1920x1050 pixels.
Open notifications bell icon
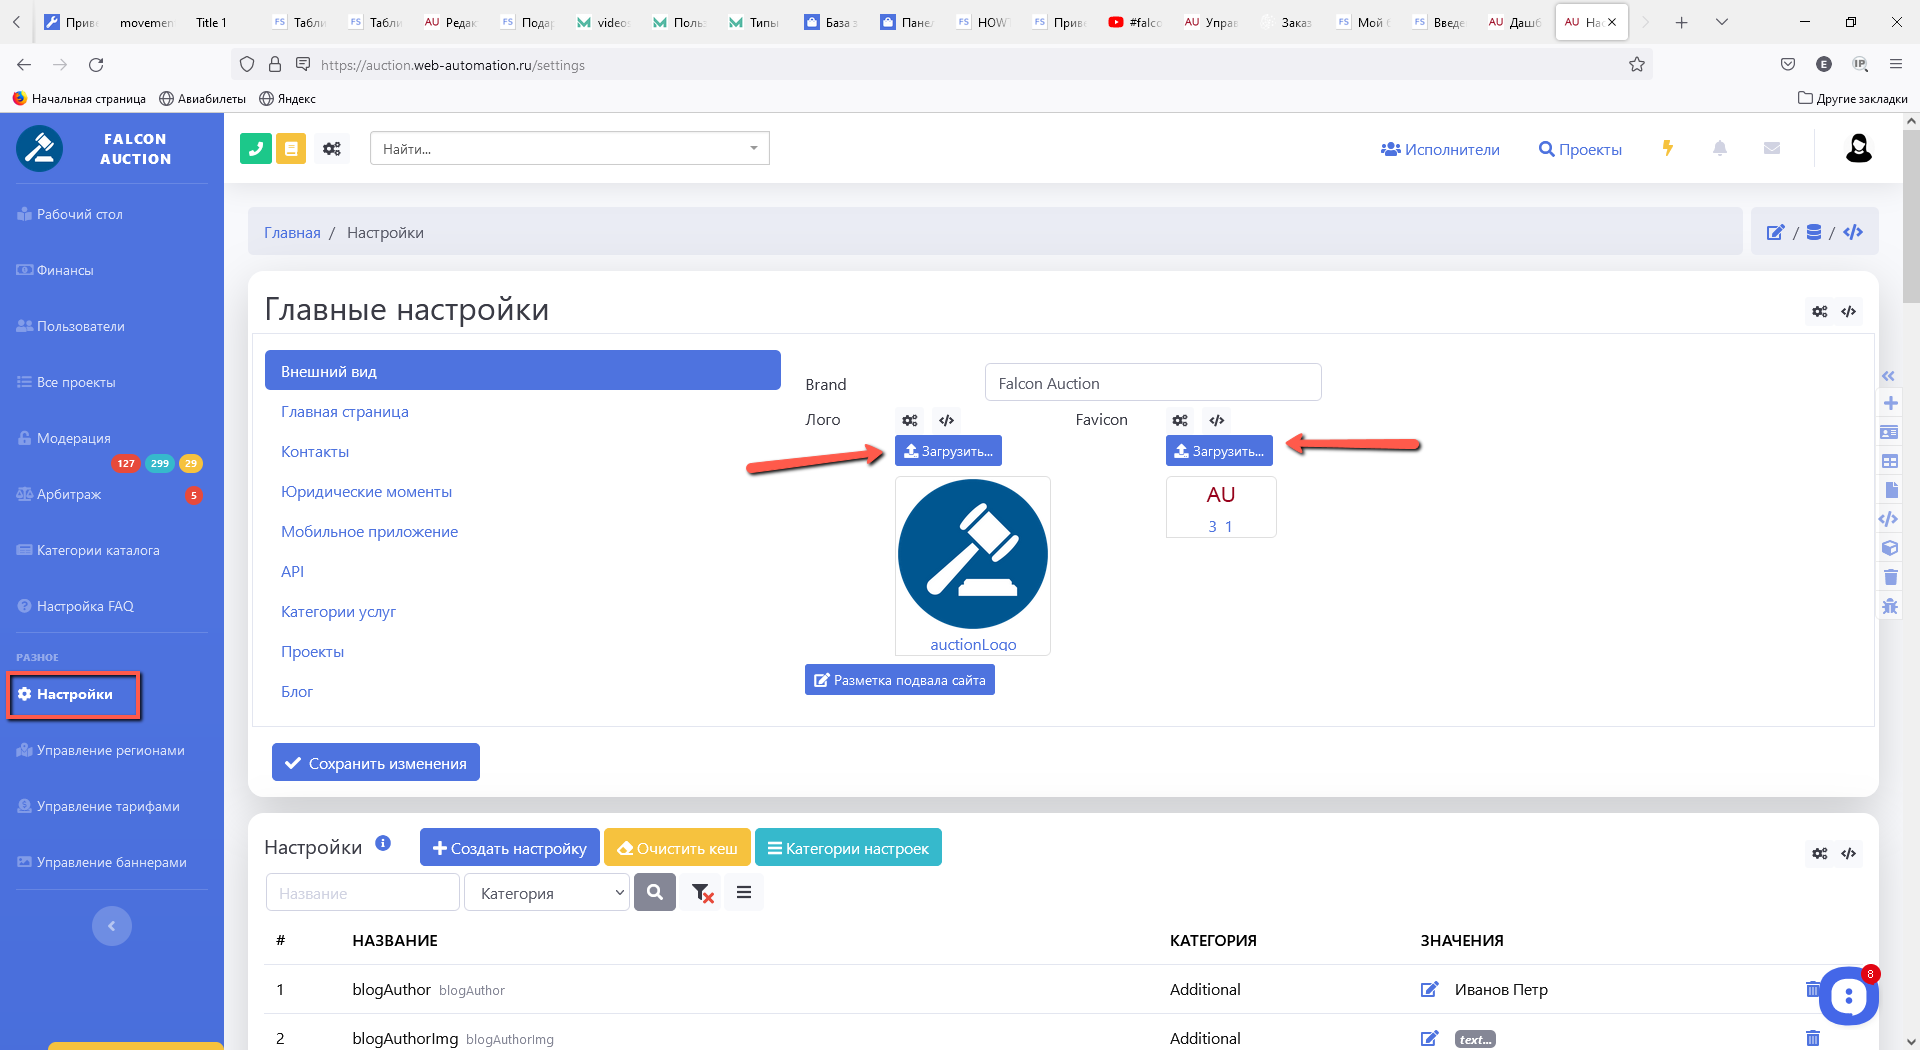point(1719,149)
